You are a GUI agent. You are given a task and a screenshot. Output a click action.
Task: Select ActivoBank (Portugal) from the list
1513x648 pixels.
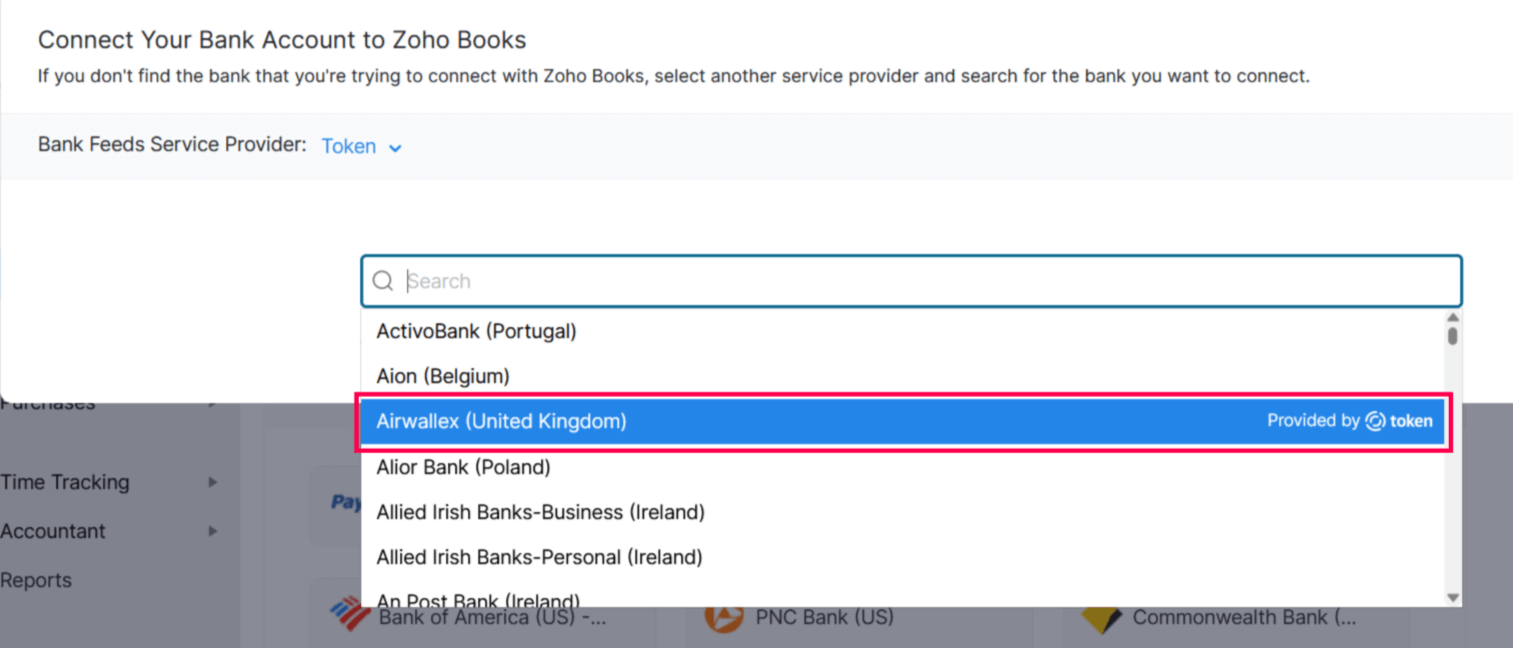(476, 331)
